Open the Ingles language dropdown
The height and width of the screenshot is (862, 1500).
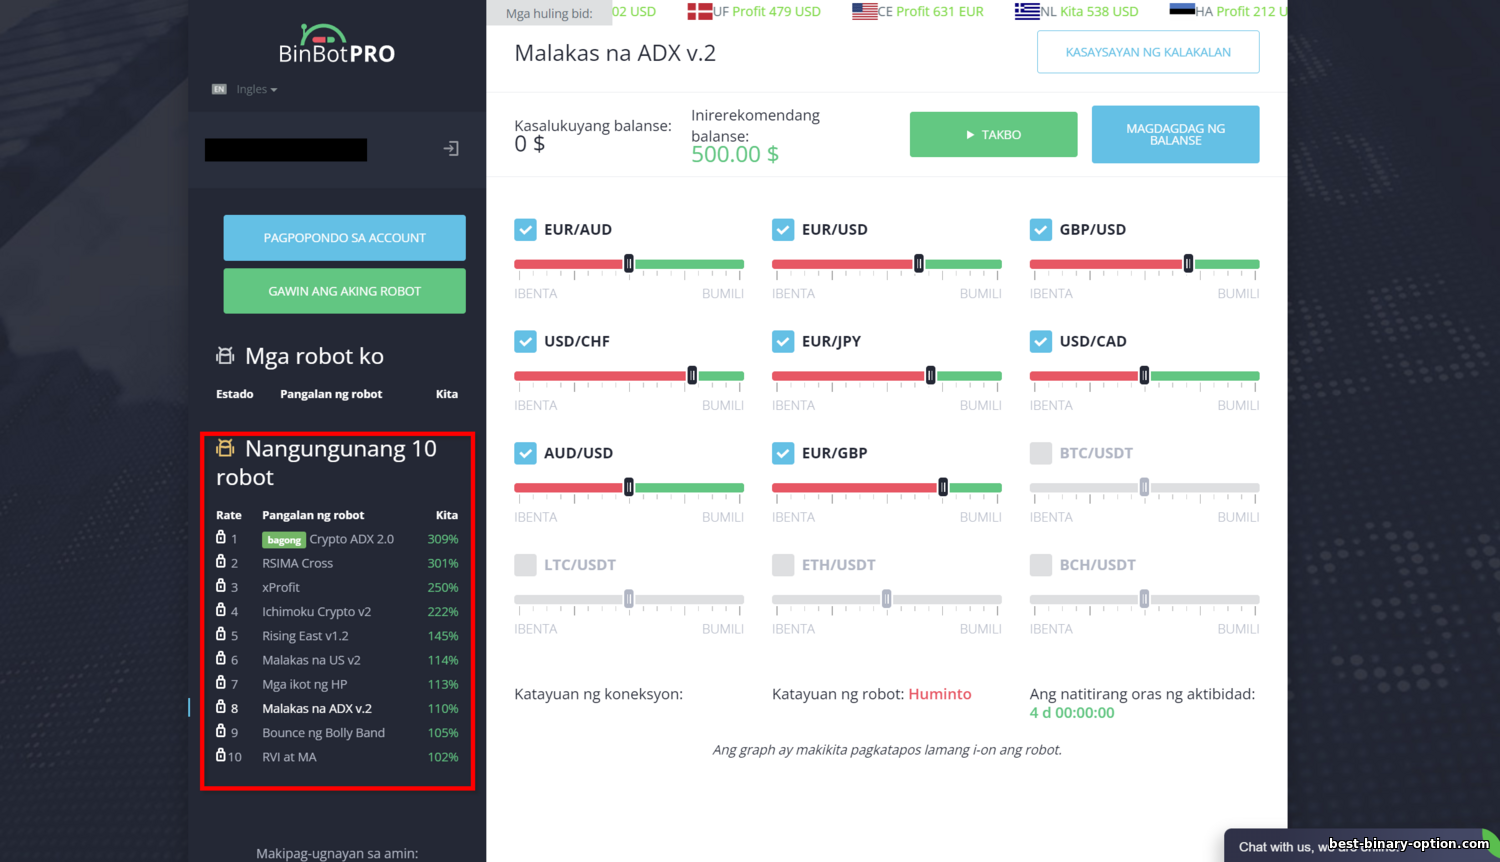pos(256,89)
